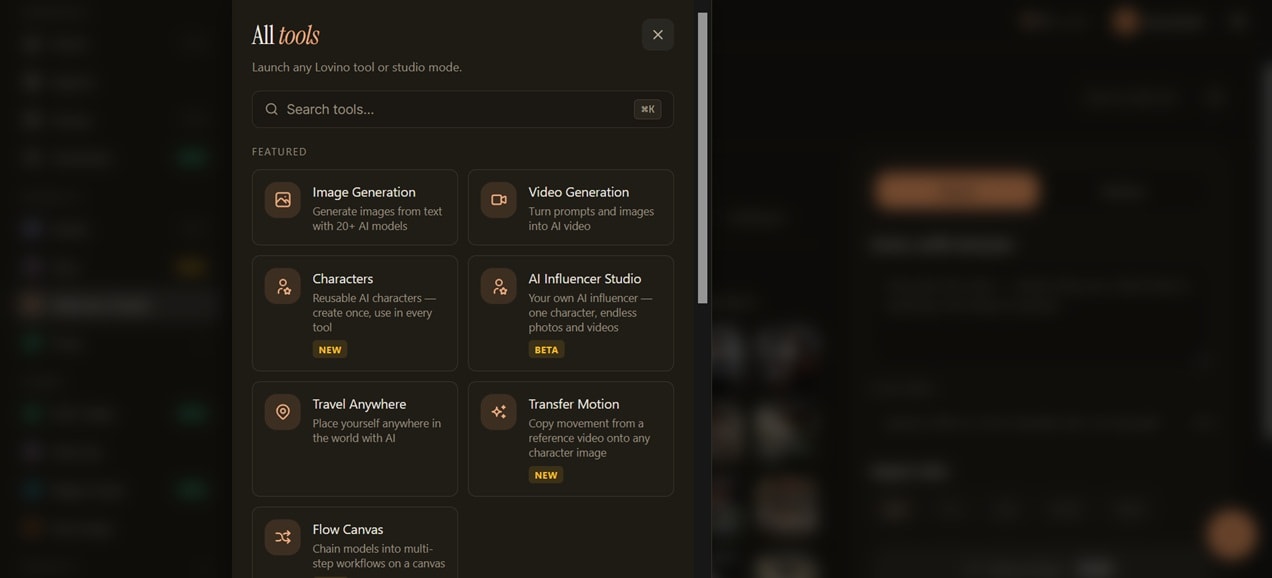Click the NEW badge under Transfer Motion

click(x=546, y=475)
